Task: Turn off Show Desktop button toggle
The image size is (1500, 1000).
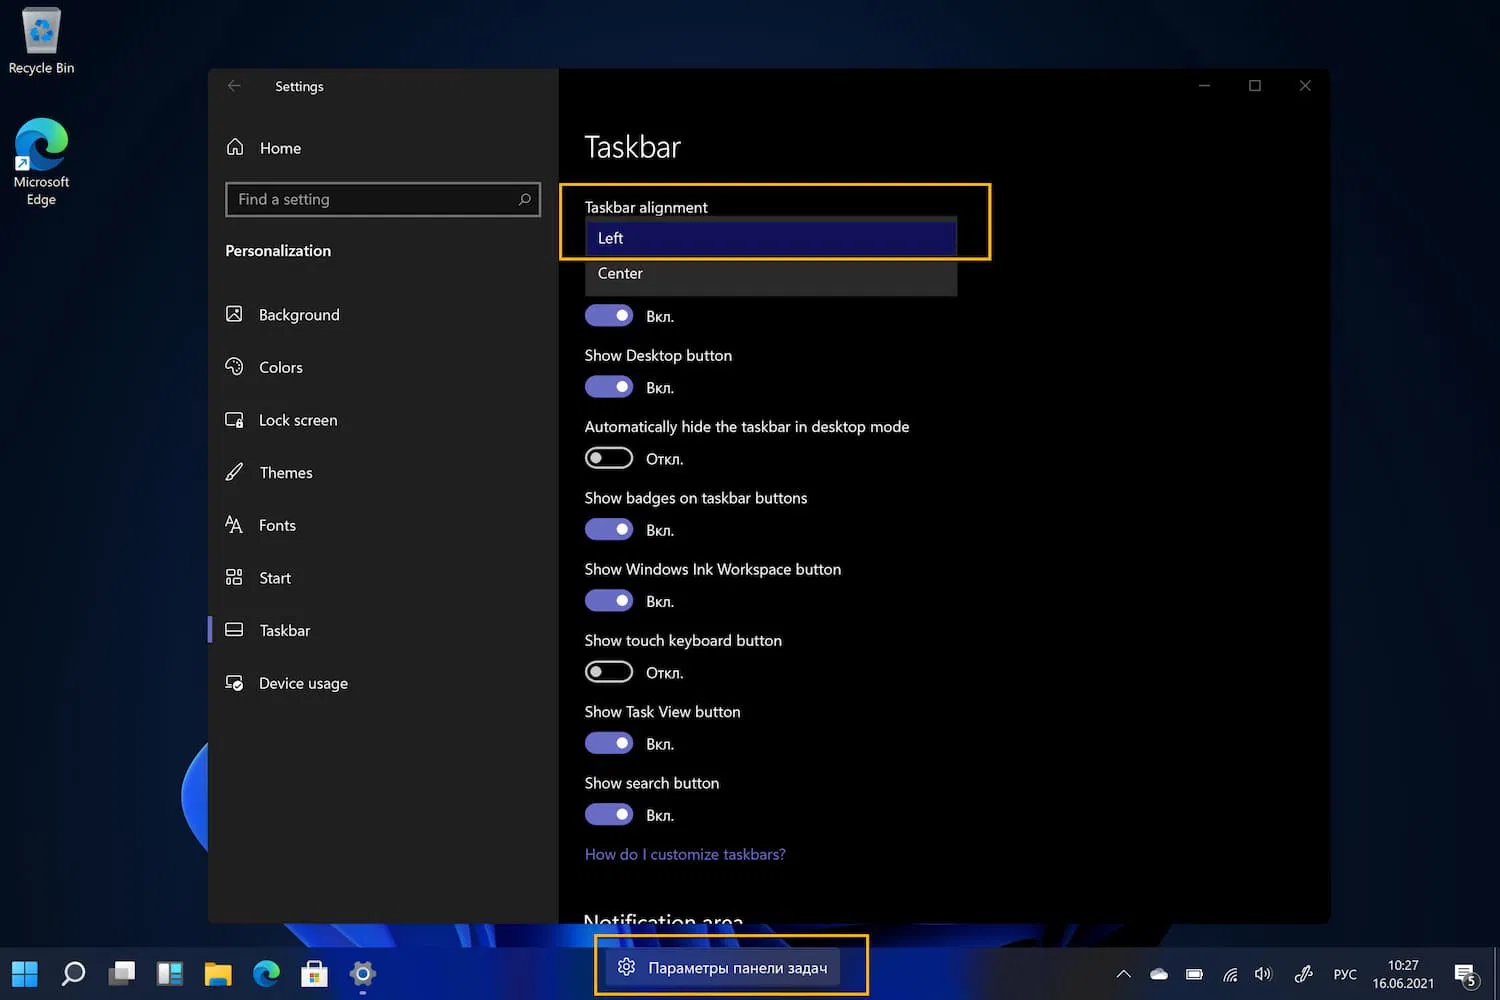Action: [x=609, y=387]
